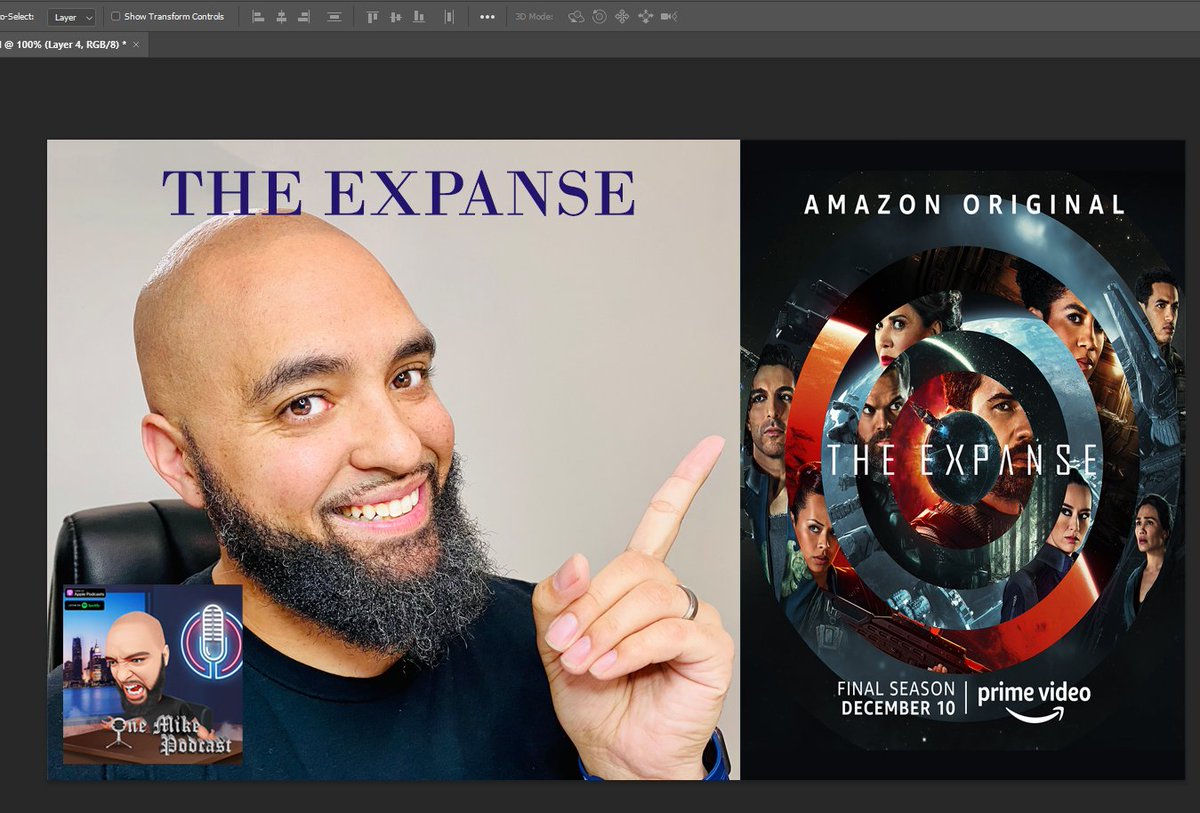1200x813 pixels.
Task: Align left edges of layers
Action: tap(258, 17)
